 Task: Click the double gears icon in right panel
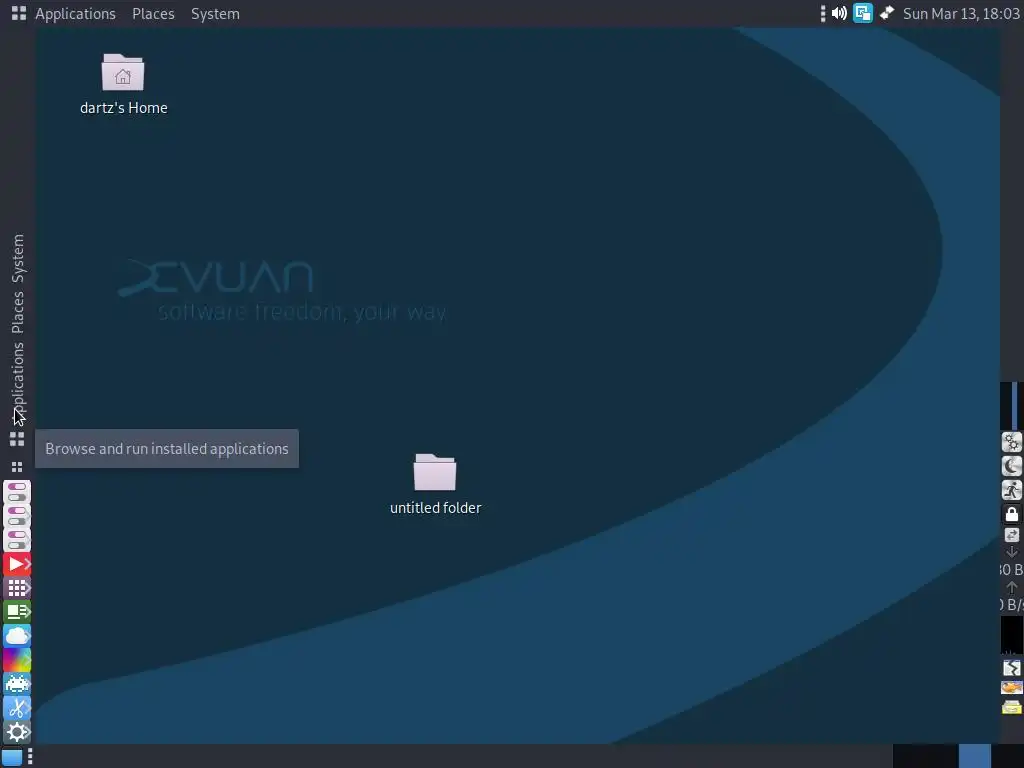pos(1012,442)
